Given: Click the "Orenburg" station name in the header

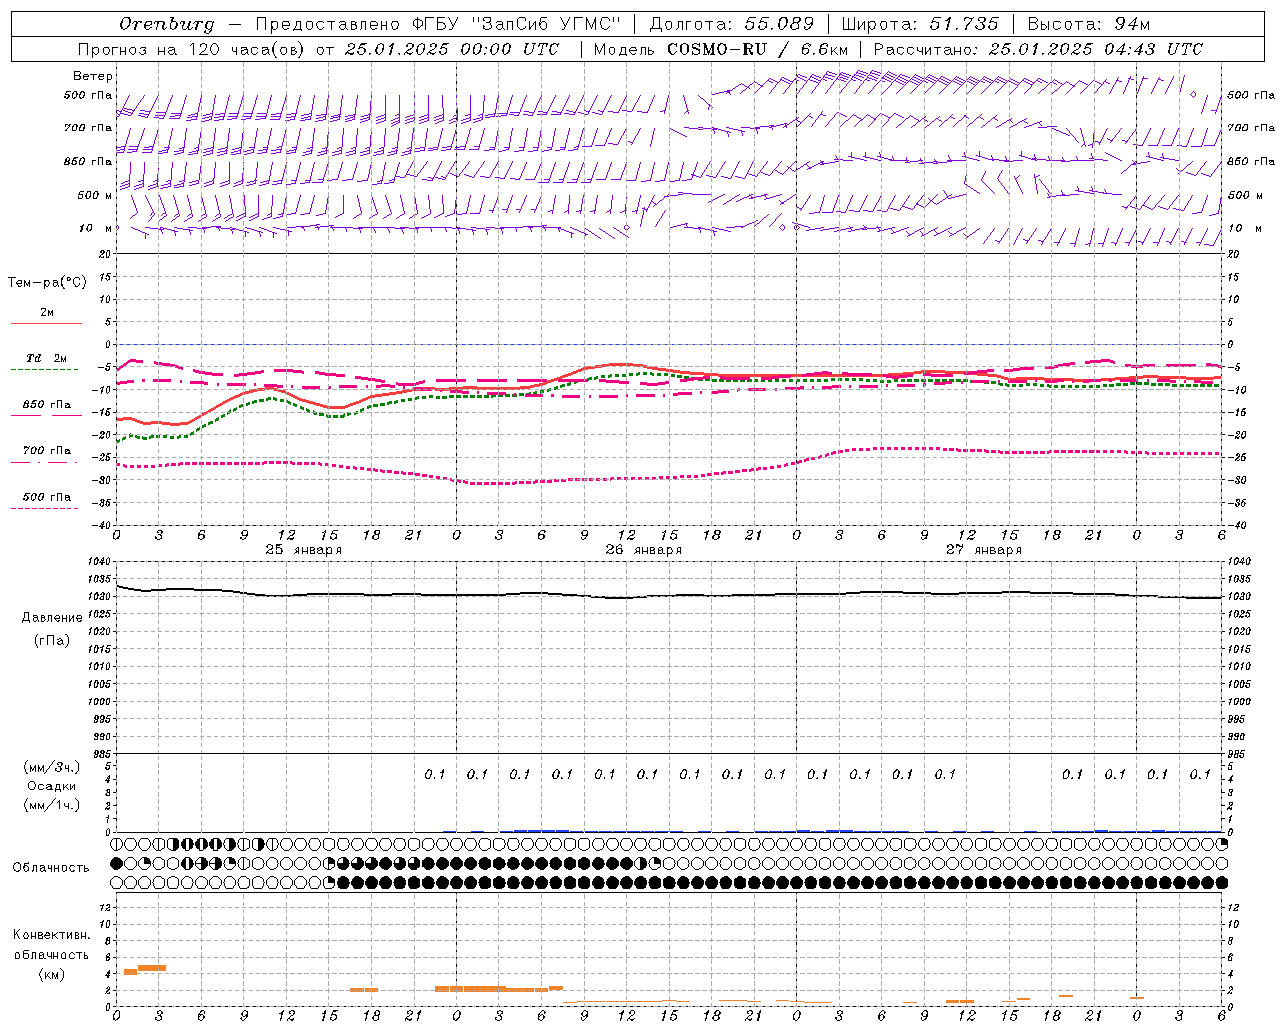Looking at the screenshot, I should coord(166,24).
